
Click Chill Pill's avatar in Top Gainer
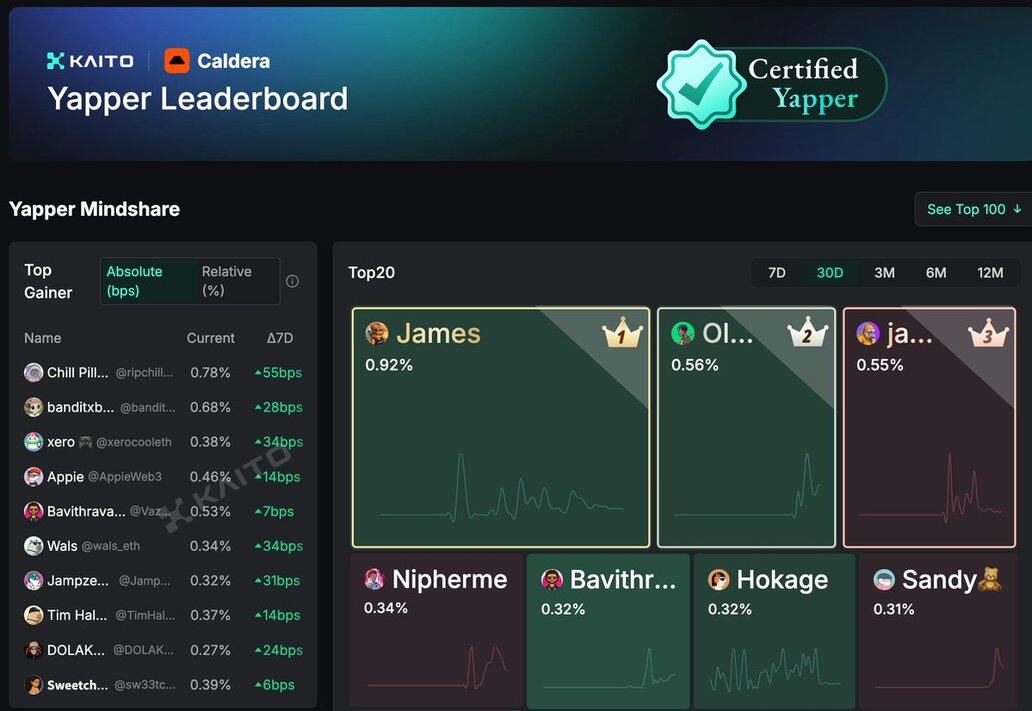tap(34, 372)
